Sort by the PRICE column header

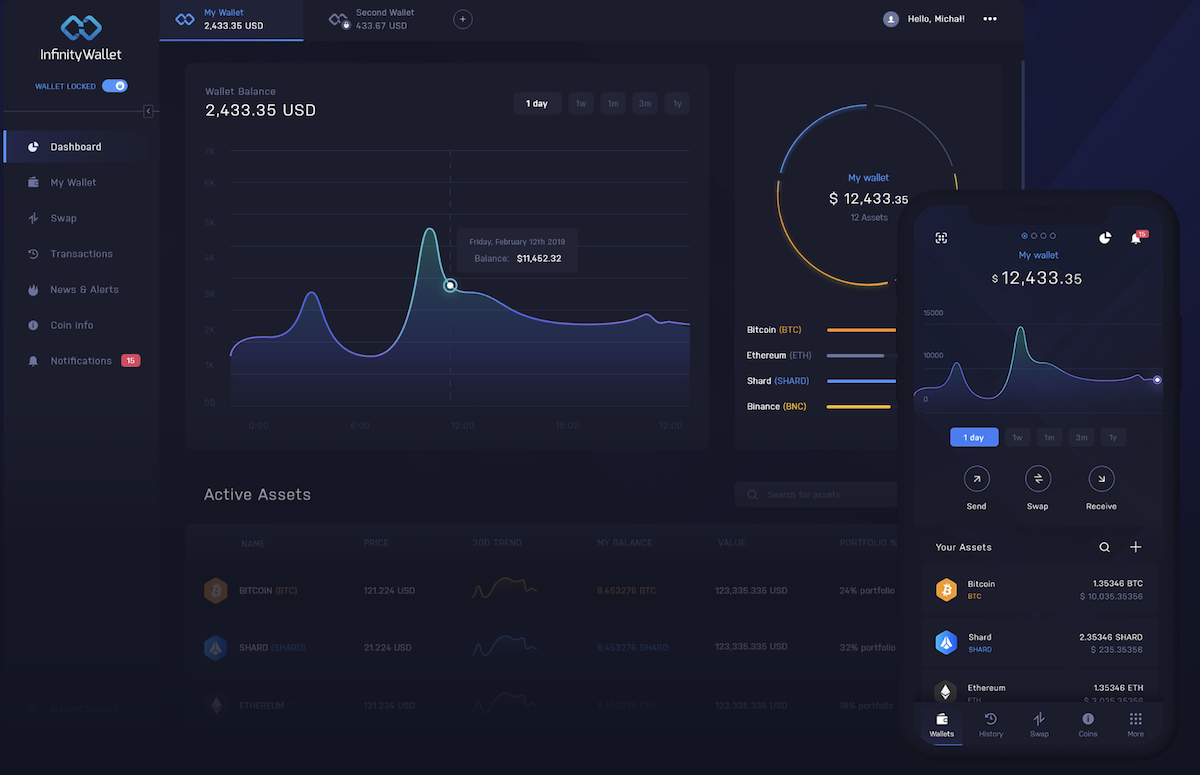pyautogui.click(x=376, y=543)
